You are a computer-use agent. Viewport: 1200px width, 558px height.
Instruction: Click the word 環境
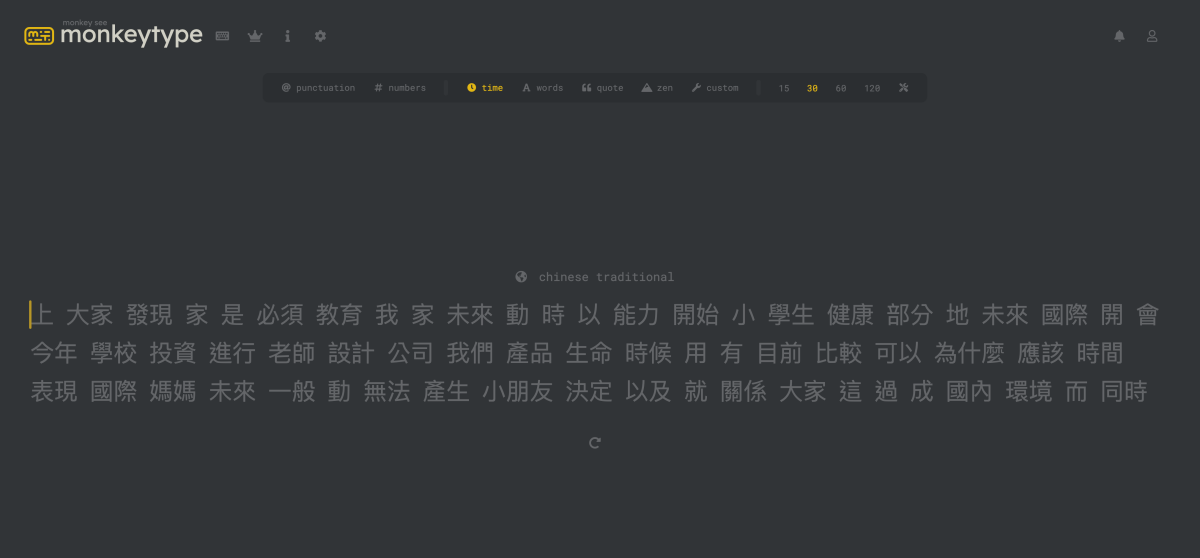click(x=1029, y=391)
